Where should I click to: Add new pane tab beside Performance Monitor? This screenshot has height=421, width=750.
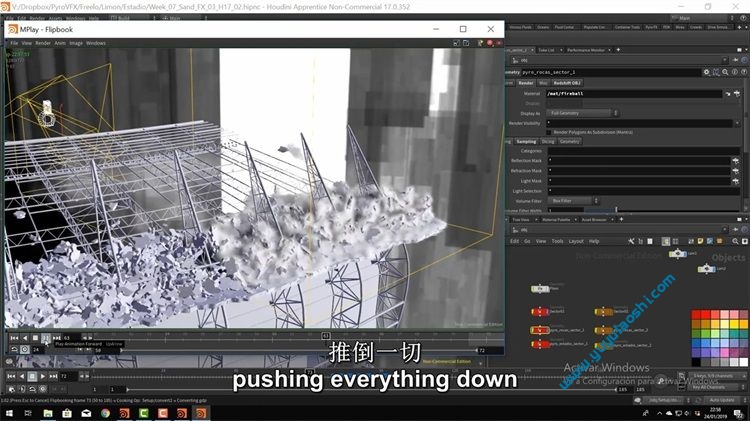click(x=618, y=50)
